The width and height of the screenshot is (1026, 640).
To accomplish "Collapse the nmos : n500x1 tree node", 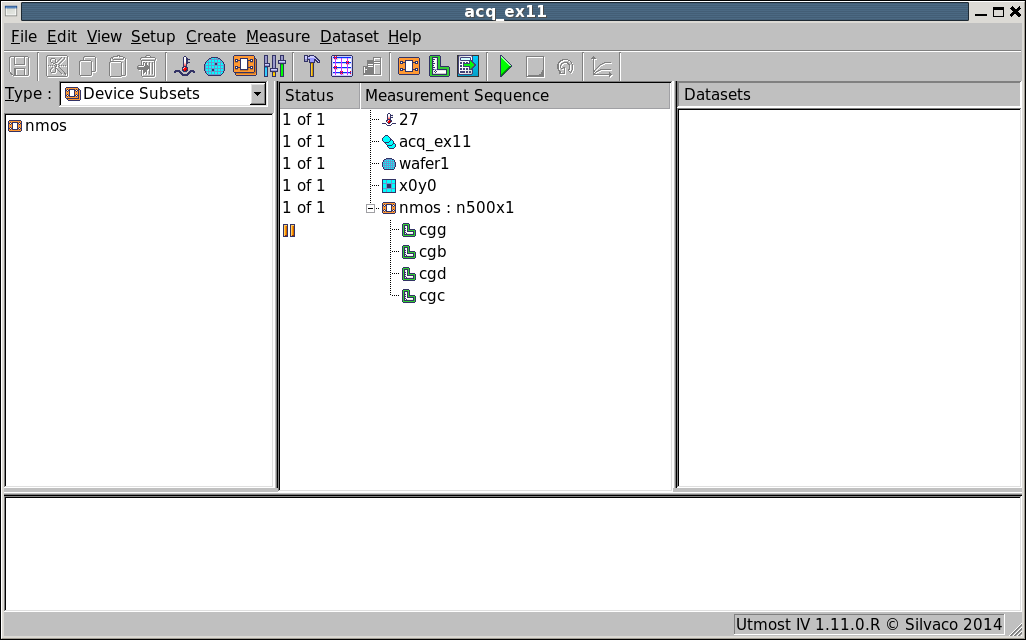I will coord(370,208).
